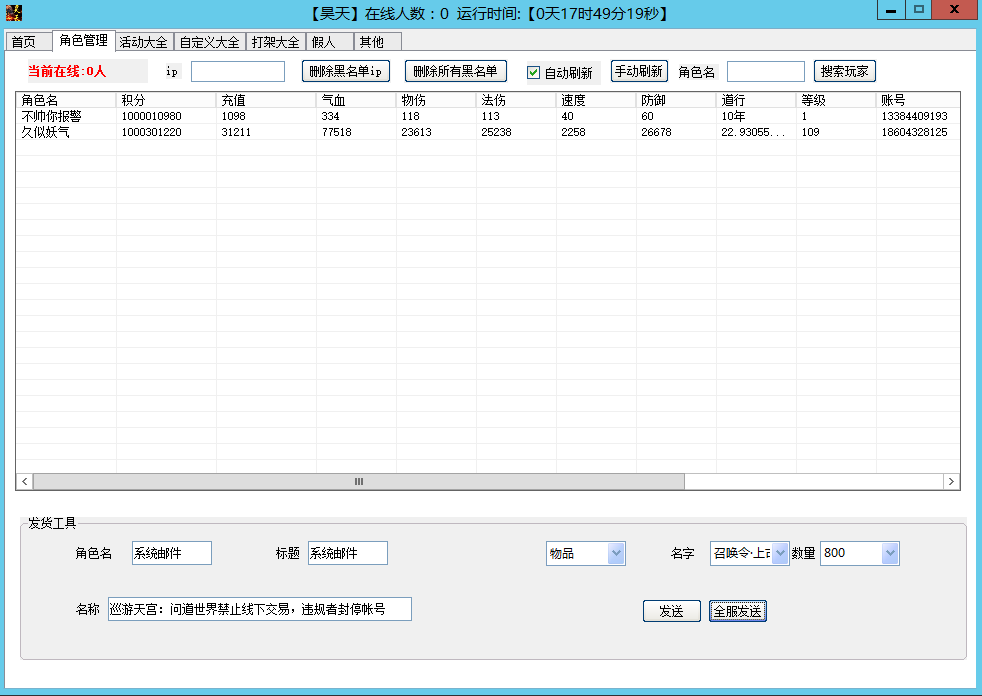Image resolution: width=982 pixels, height=696 pixels.
Task: Select the 久似妖气 row in table
Action: pos(46,132)
